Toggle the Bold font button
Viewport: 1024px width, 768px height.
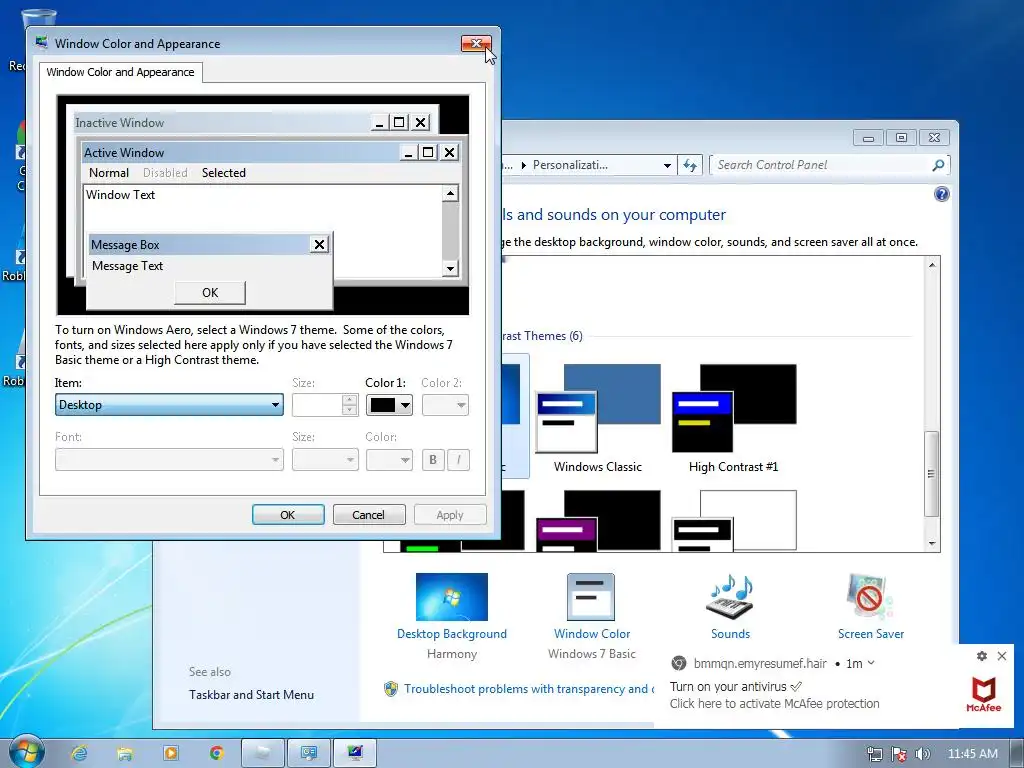pyautogui.click(x=433, y=460)
